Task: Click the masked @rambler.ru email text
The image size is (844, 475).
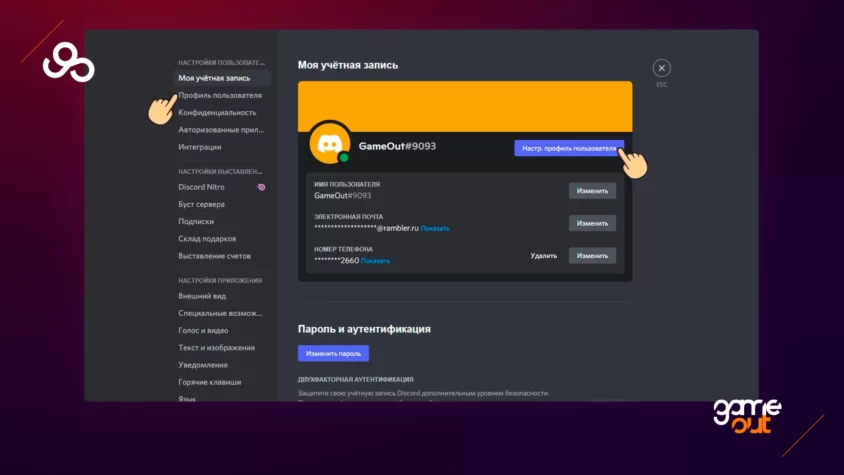Action: [x=366, y=228]
